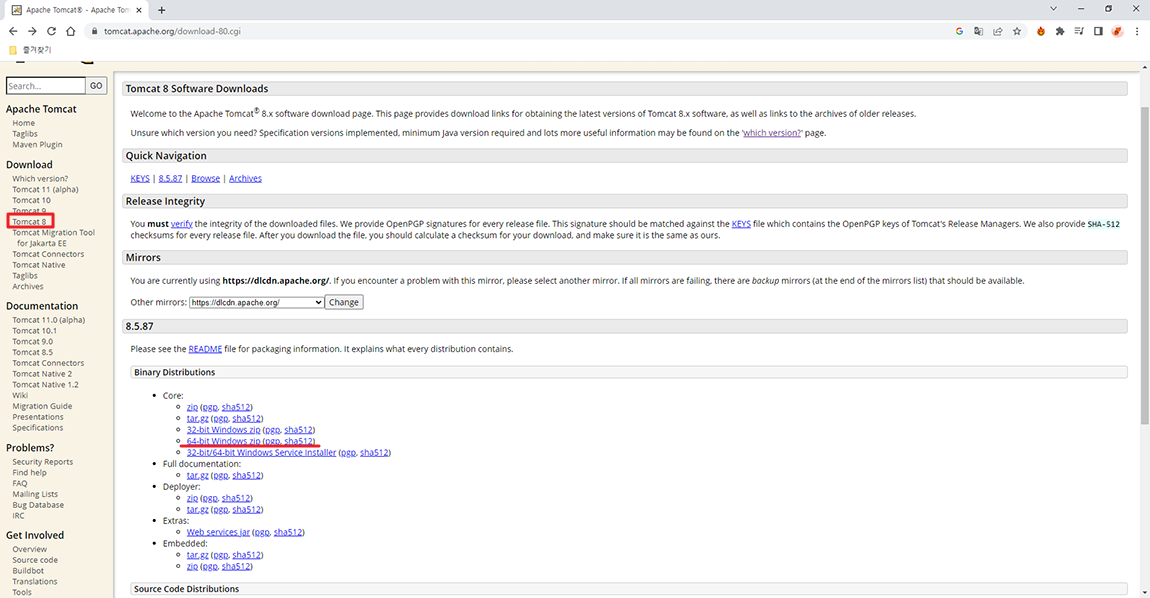Open the tab search chevron
Viewport: 1150px width, 598px height.
pyautogui.click(x=1053, y=9)
